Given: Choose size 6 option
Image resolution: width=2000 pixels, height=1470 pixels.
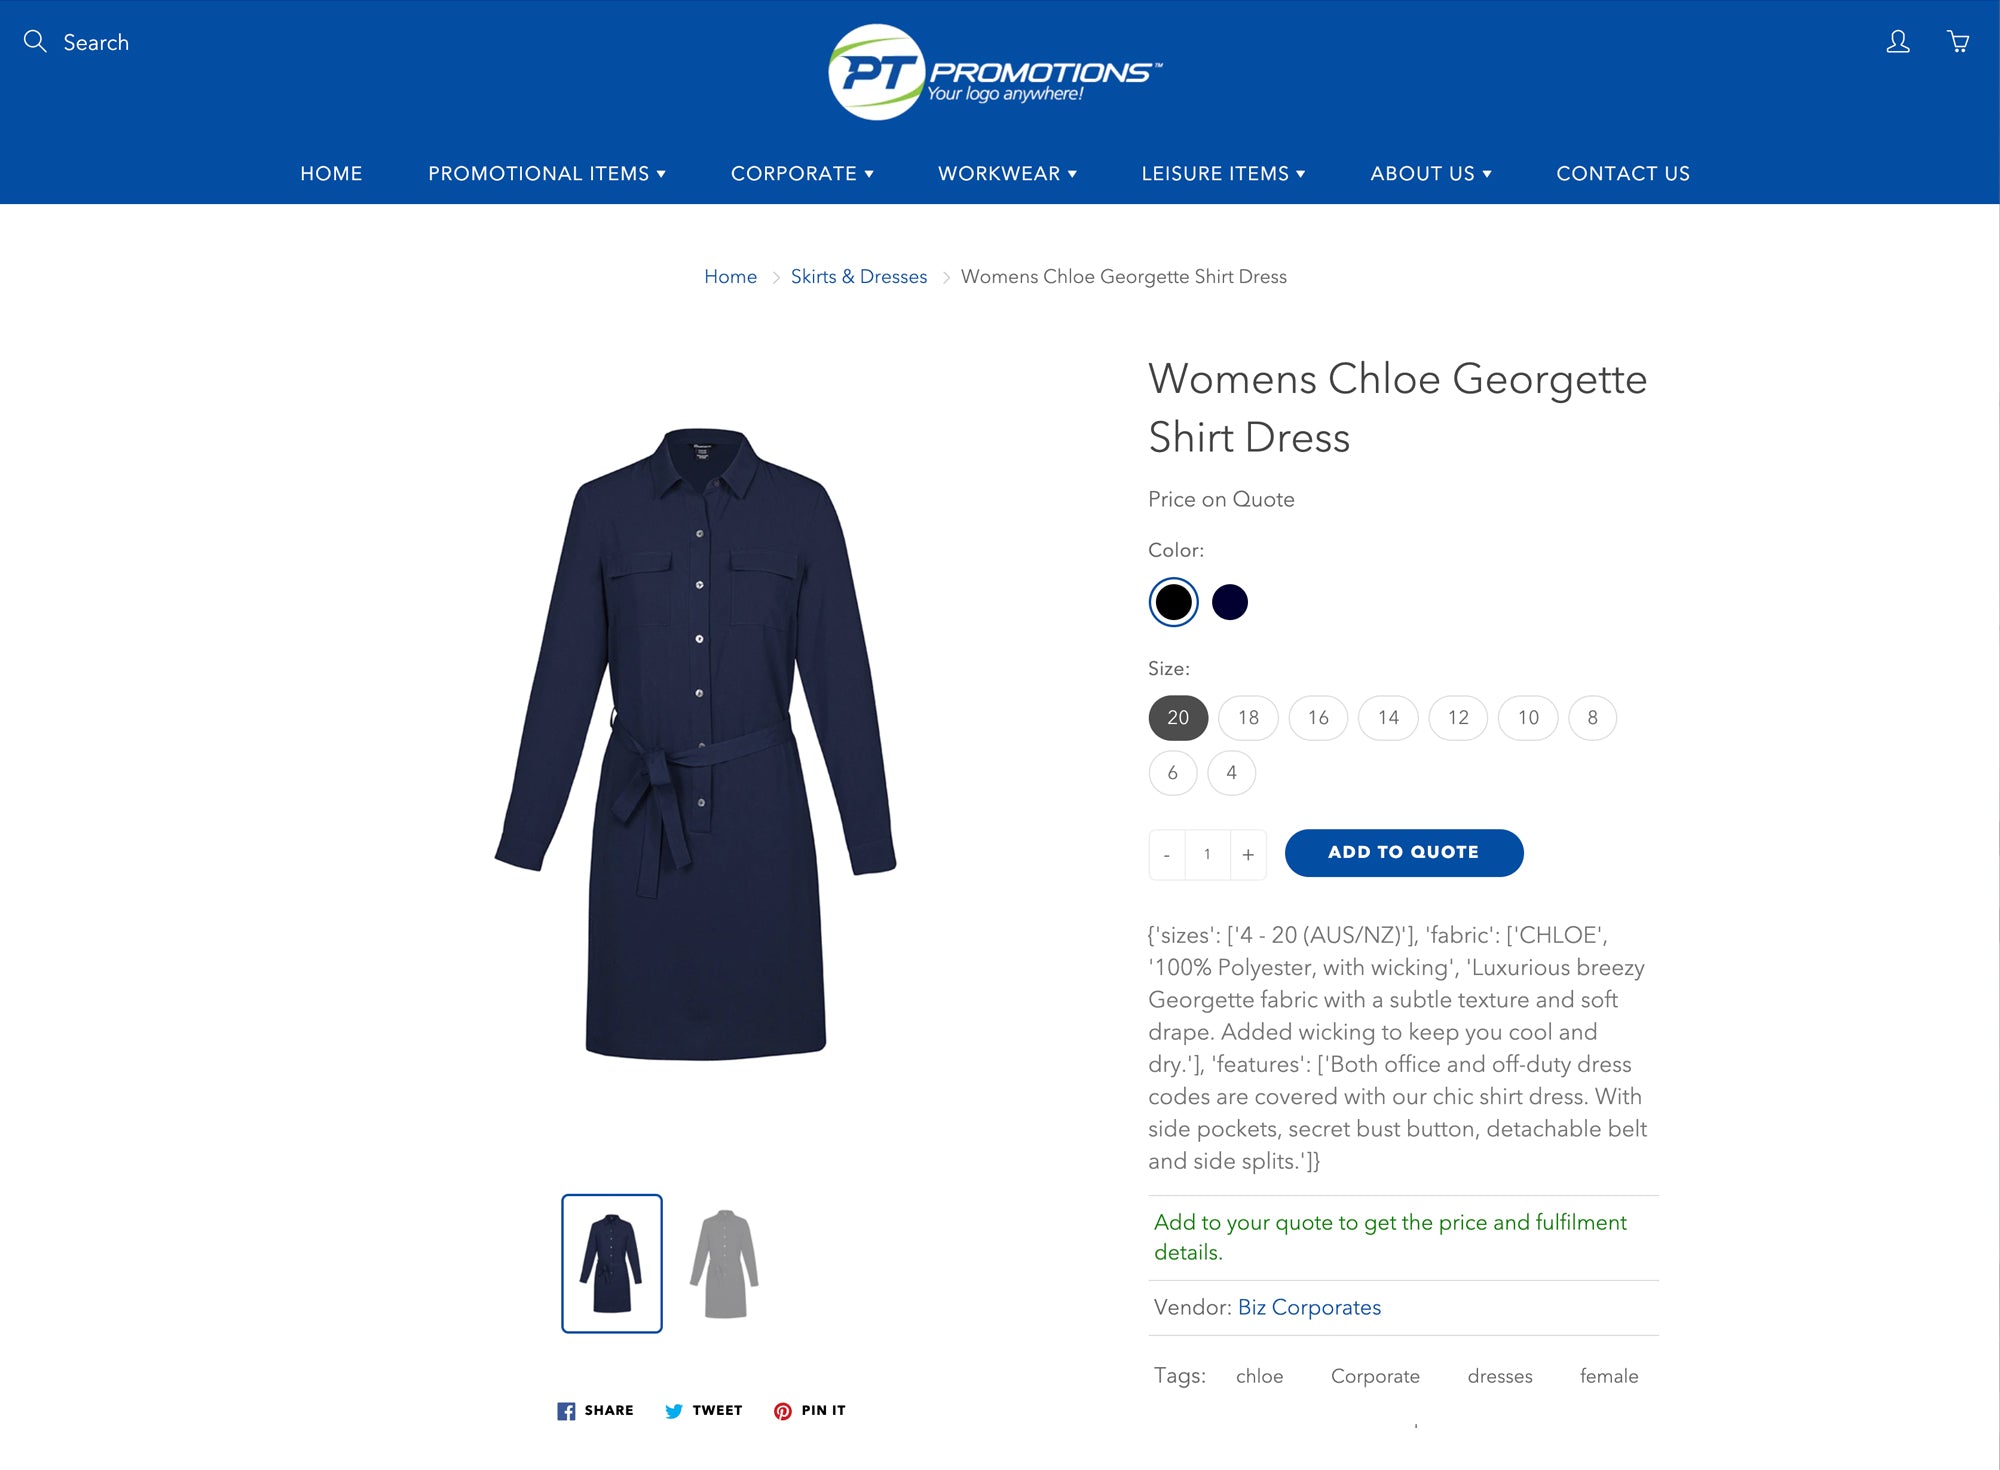Looking at the screenshot, I should (1173, 773).
